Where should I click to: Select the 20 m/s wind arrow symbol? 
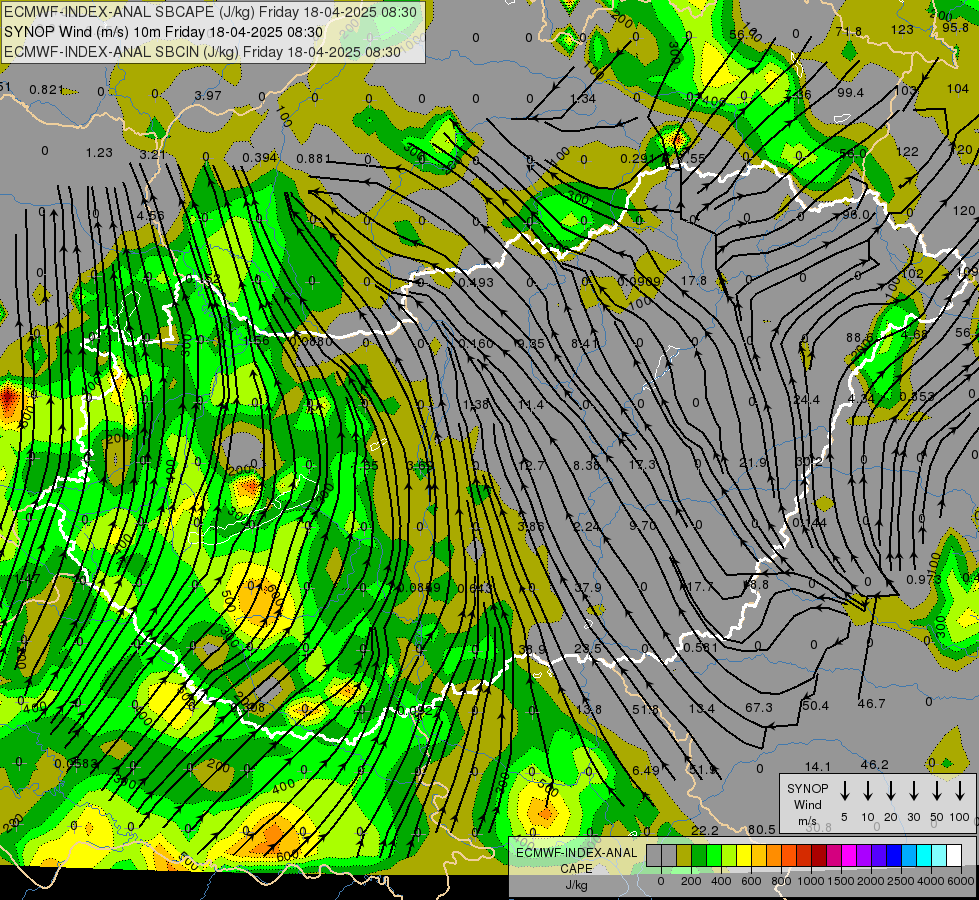pyautogui.click(x=890, y=790)
